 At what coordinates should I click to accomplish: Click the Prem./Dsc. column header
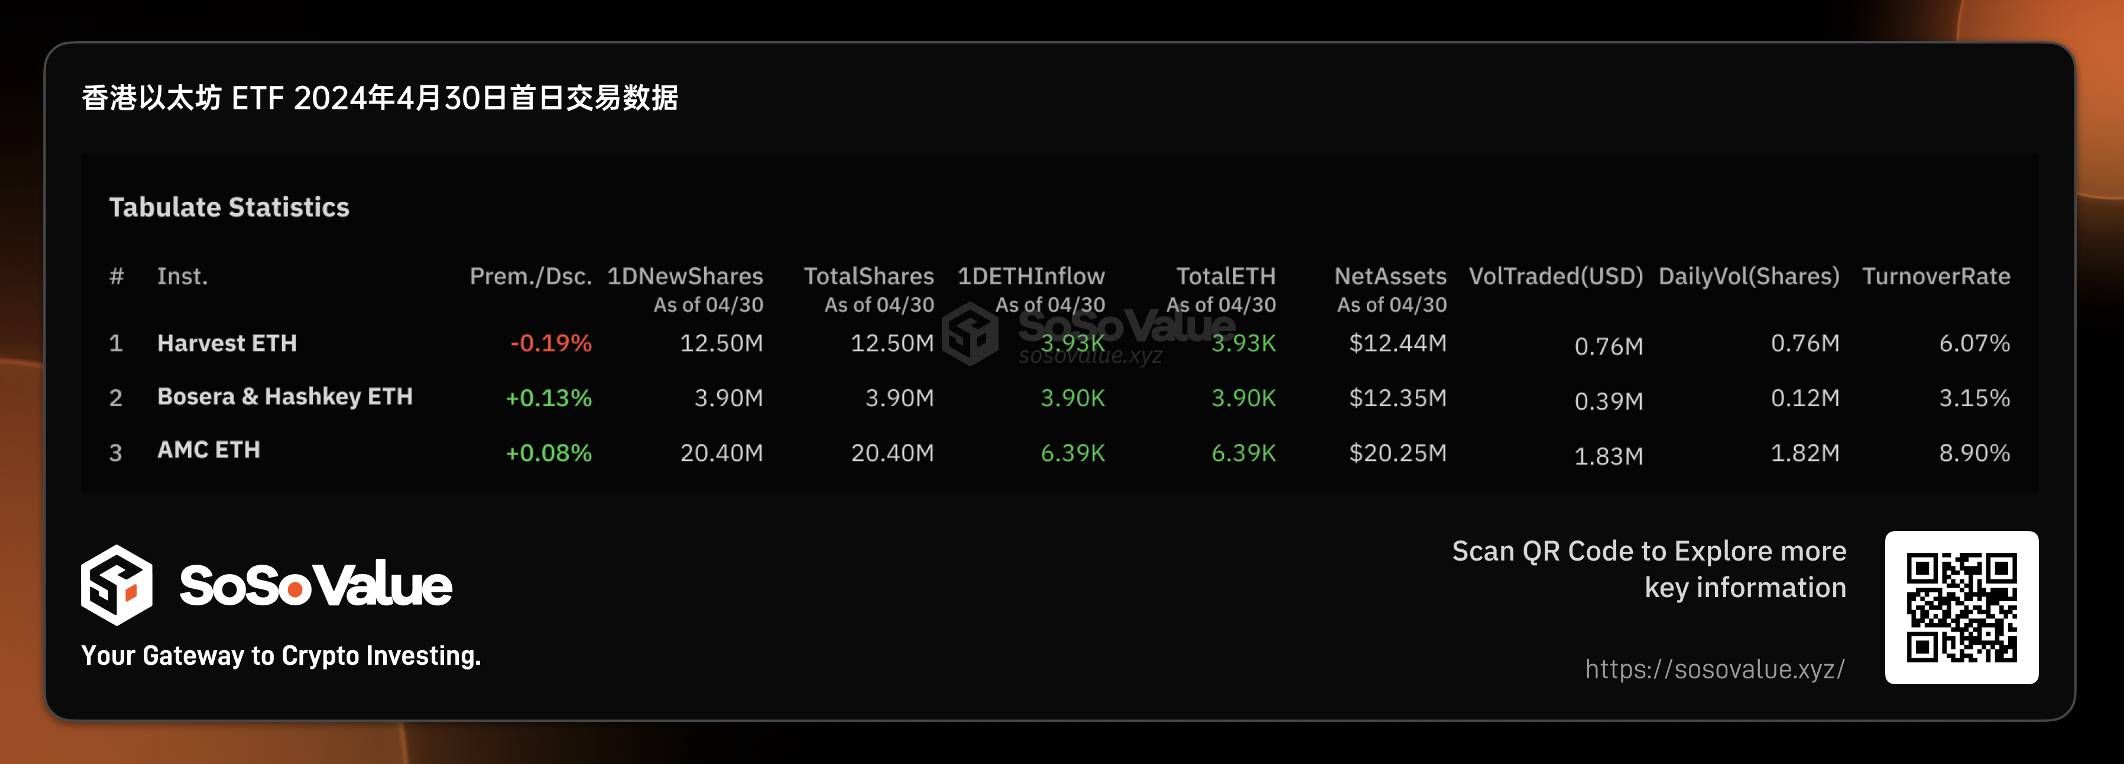tap(530, 276)
